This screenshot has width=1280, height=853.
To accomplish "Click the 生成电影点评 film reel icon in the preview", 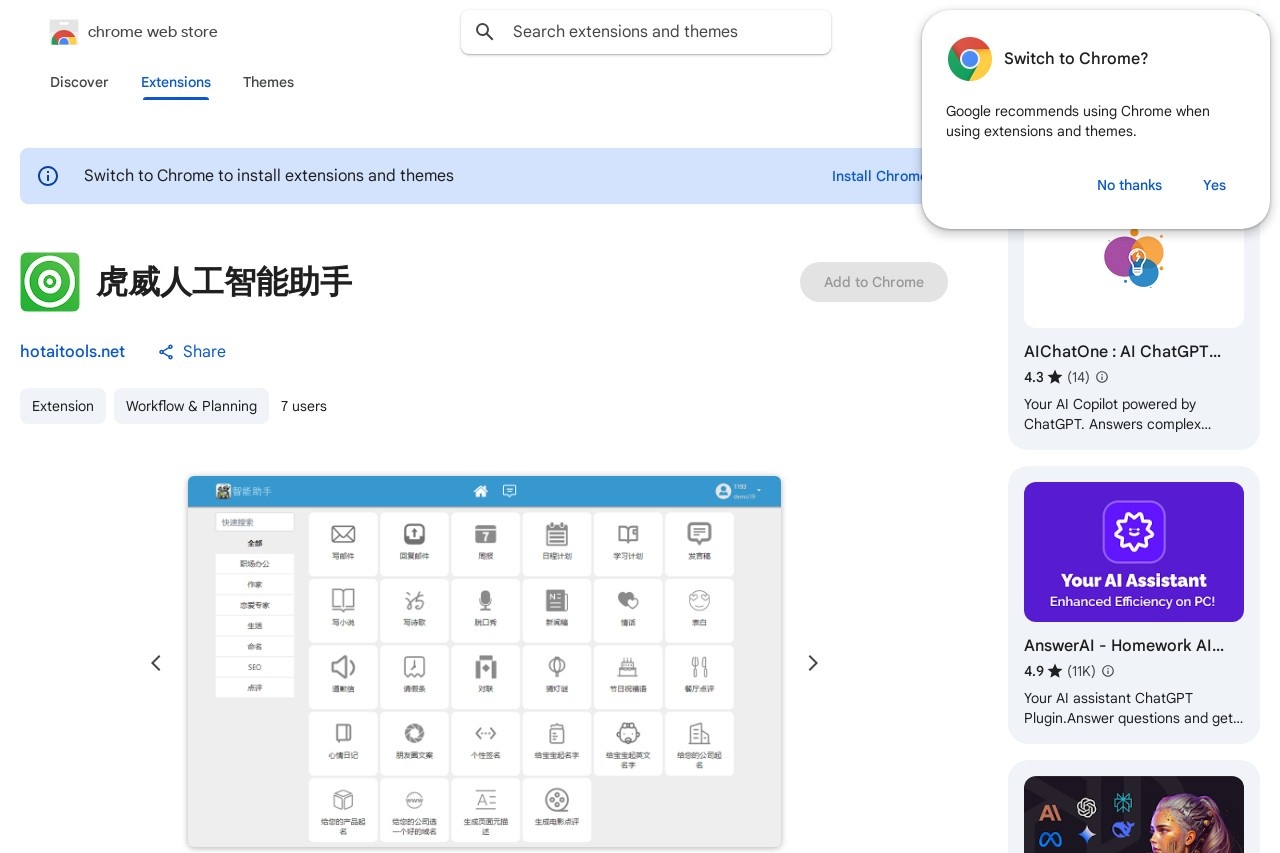I will [x=557, y=800].
